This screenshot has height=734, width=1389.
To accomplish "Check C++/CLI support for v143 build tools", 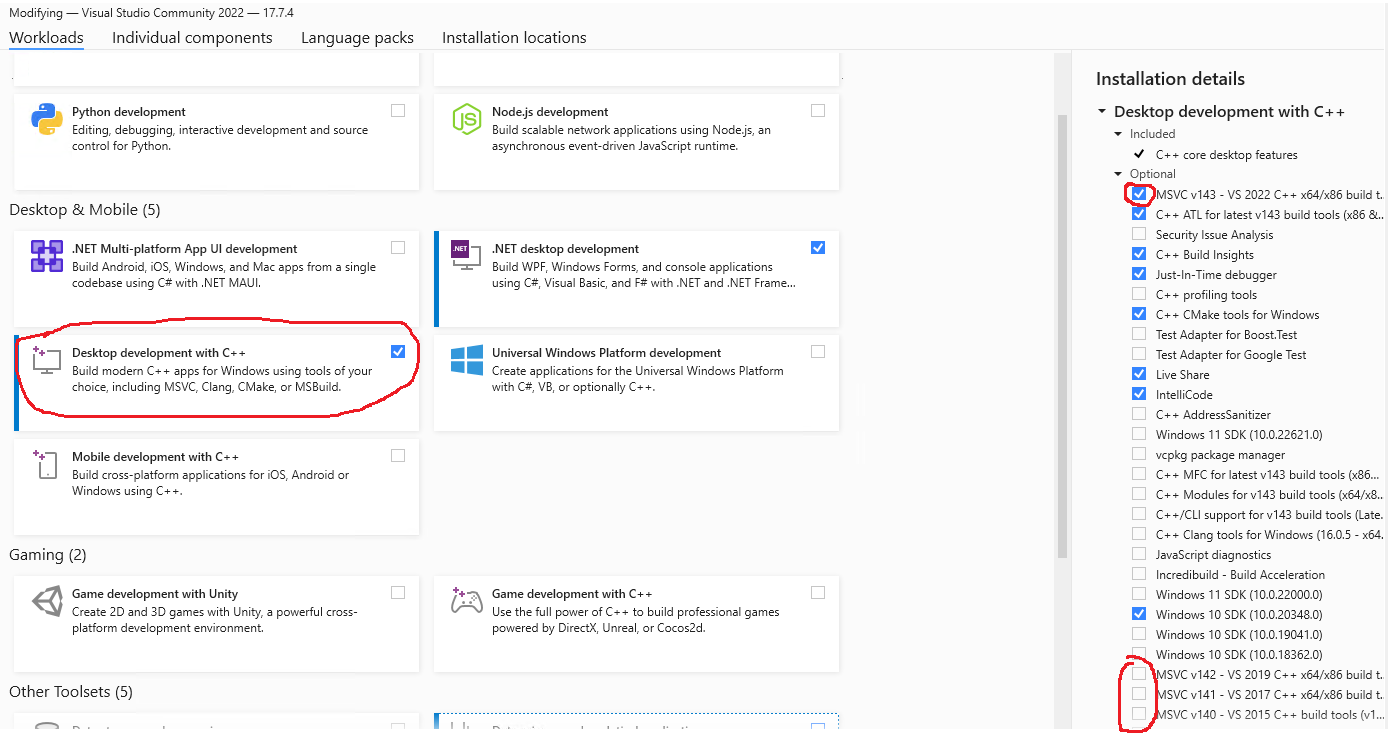I will (x=1139, y=514).
